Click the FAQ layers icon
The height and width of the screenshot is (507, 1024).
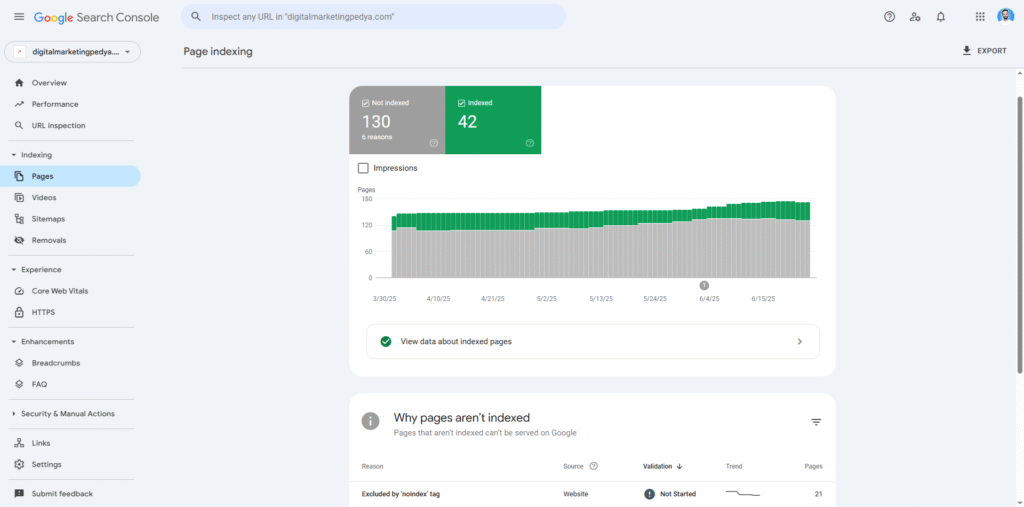pos(19,384)
